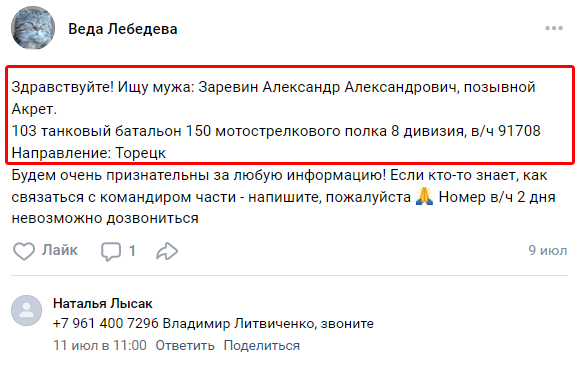Image resolution: width=583 pixels, height=367 pixels.
Task: Click Поделиться under the comment
Action: pyautogui.click(x=261, y=345)
